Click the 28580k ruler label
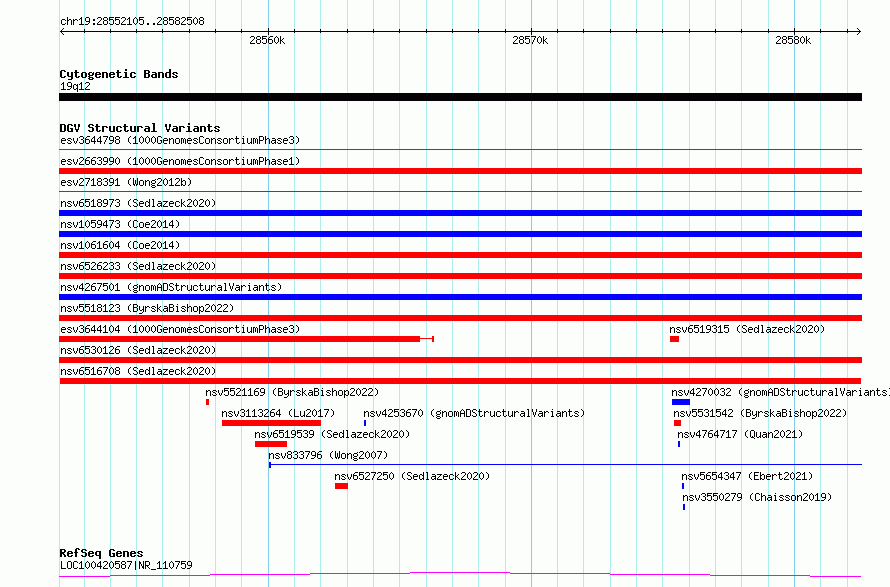Image resolution: width=890 pixels, height=587 pixels. point(793,40)
